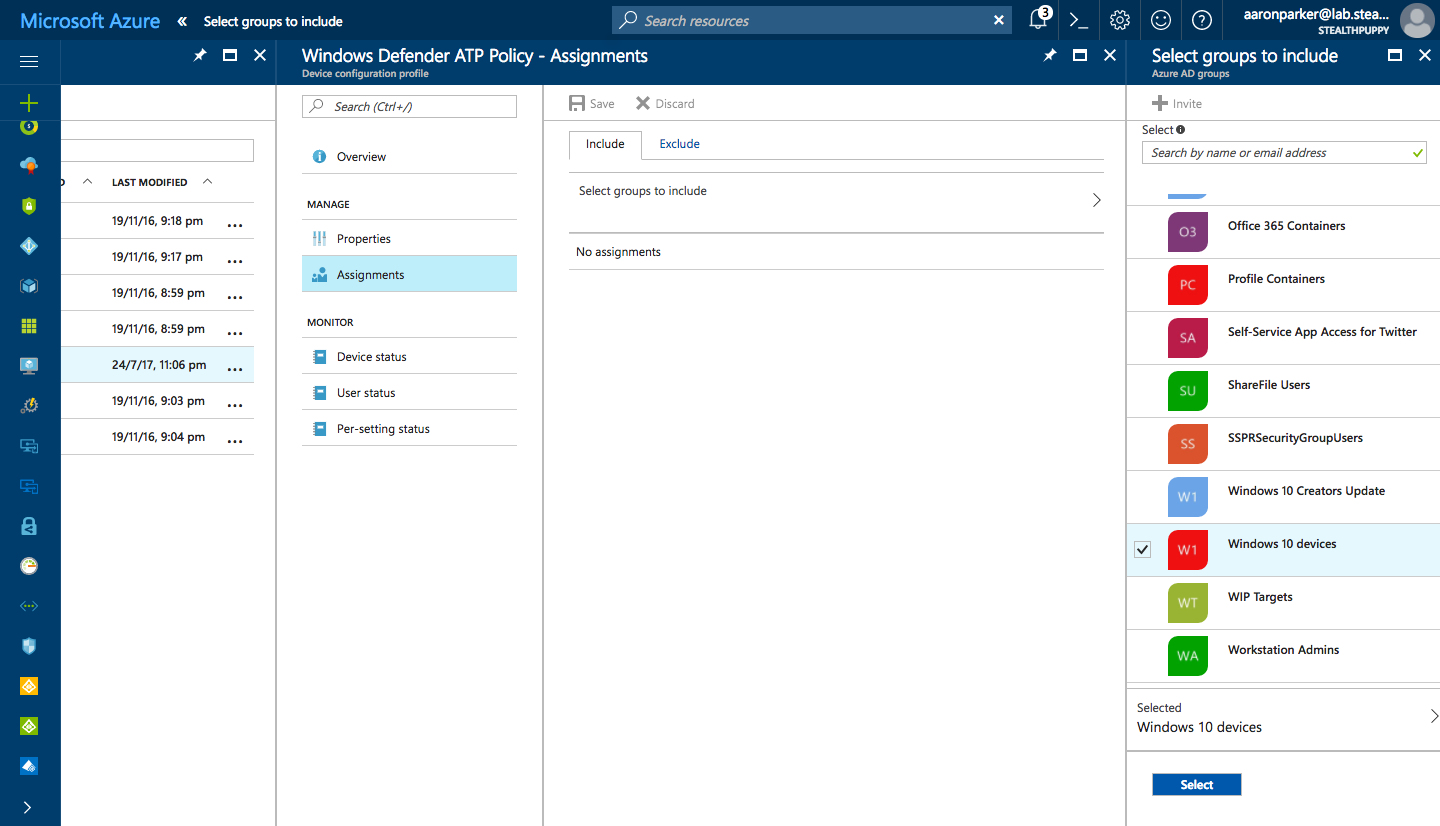
Task: Open the green shield lock sidebar icon
Action: click(x=29, y=206)
